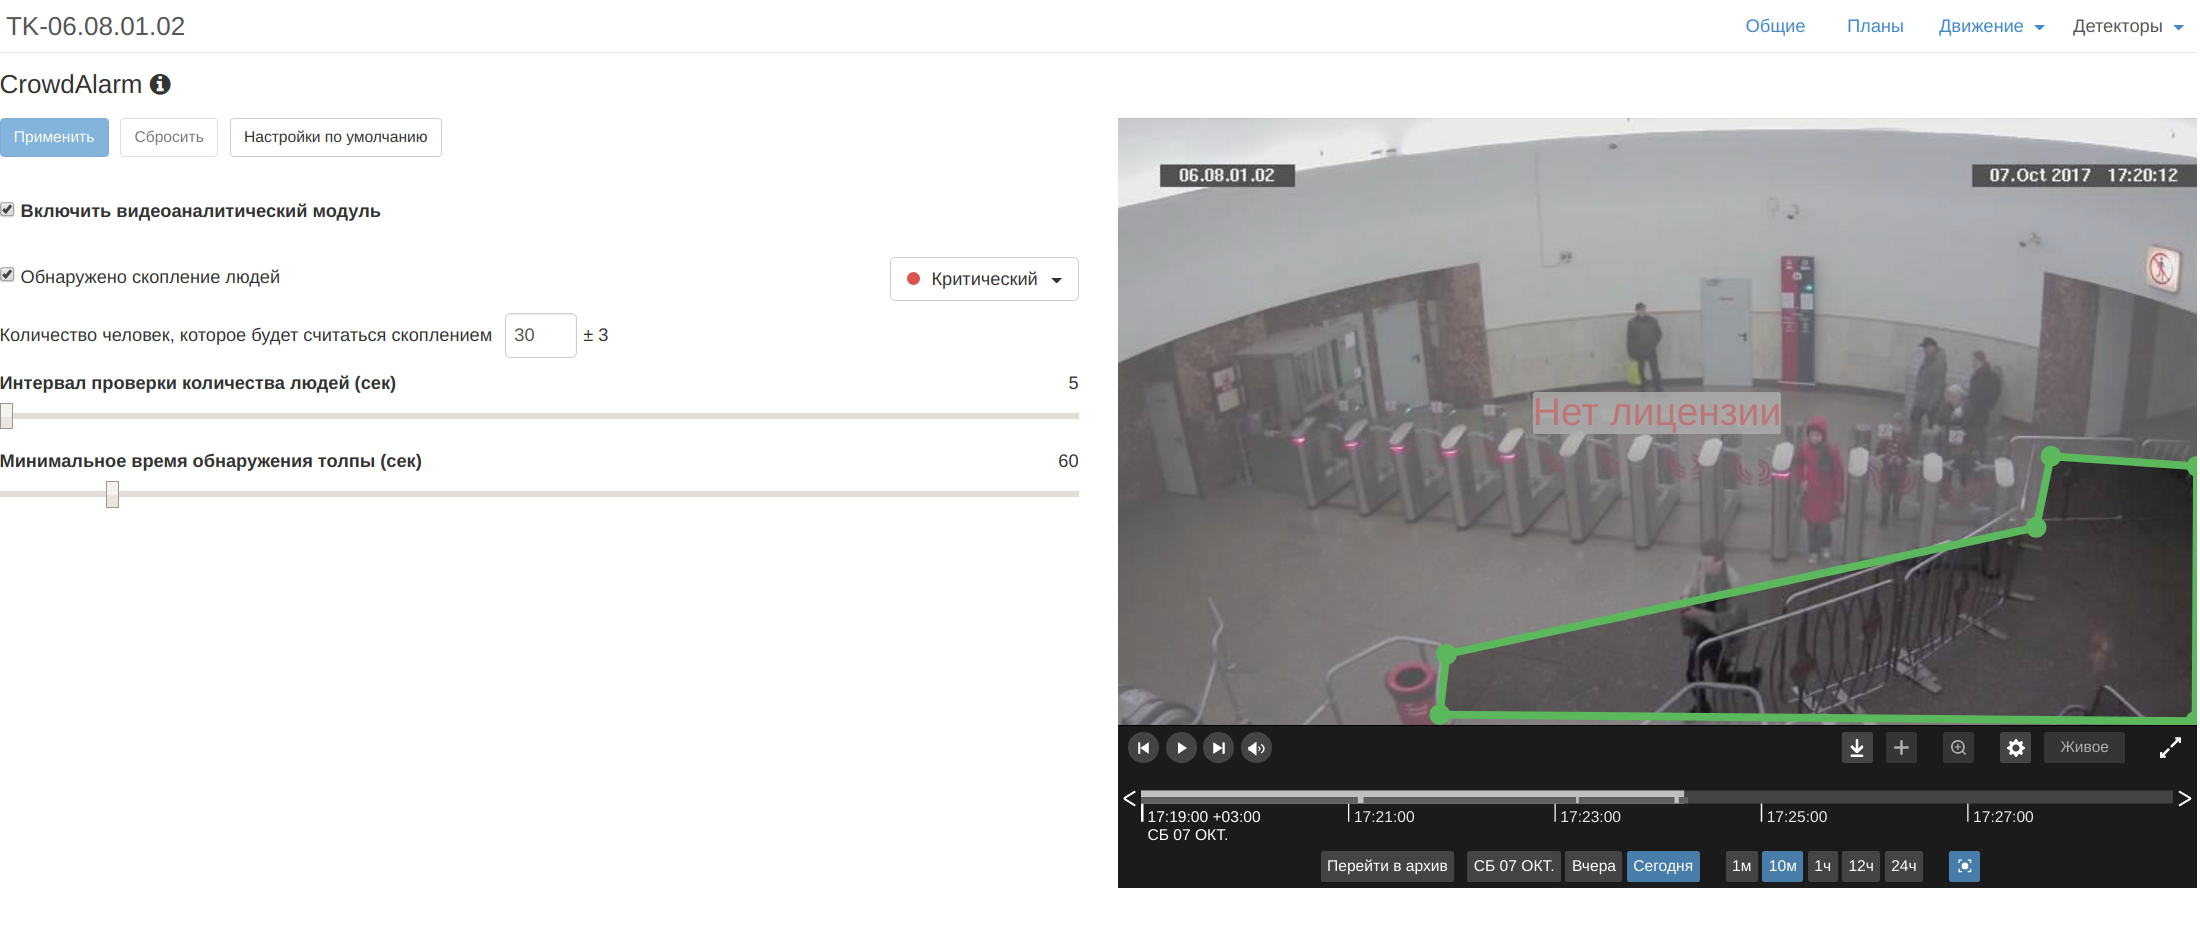The width and height of the screenshot is (2200, 928).
Task: Set timeline scale to 24ч
Action: click(1904, 866)
